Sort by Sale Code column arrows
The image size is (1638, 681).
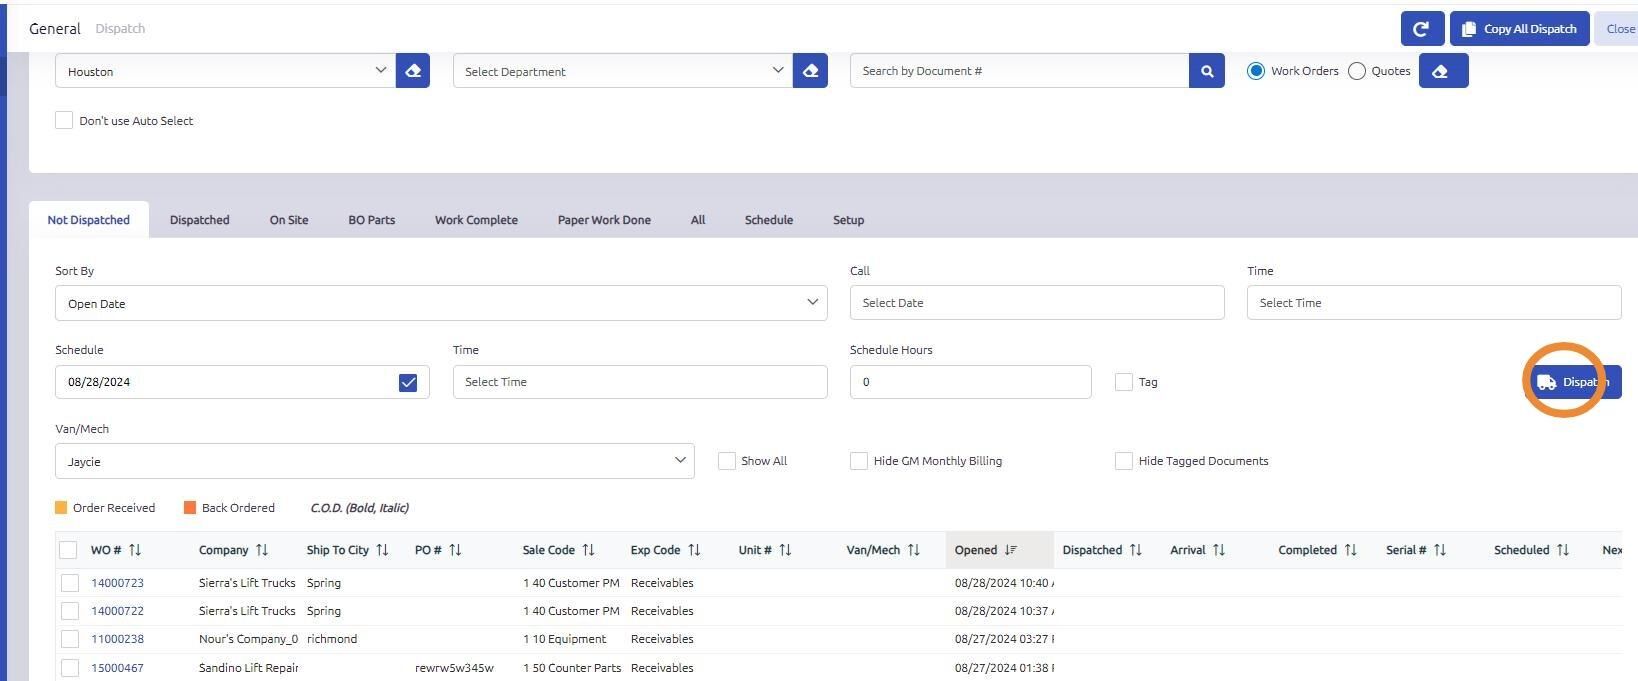pos(588,550)
